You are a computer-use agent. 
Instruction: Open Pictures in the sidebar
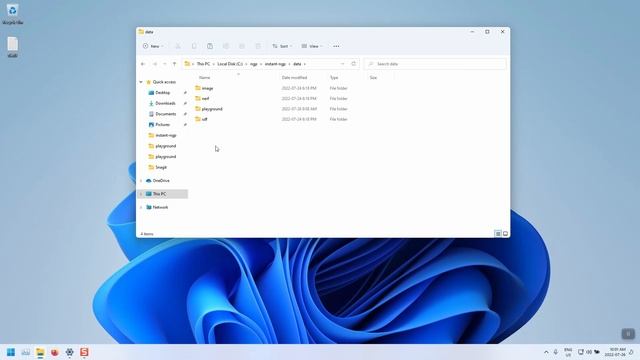(159, 124)
